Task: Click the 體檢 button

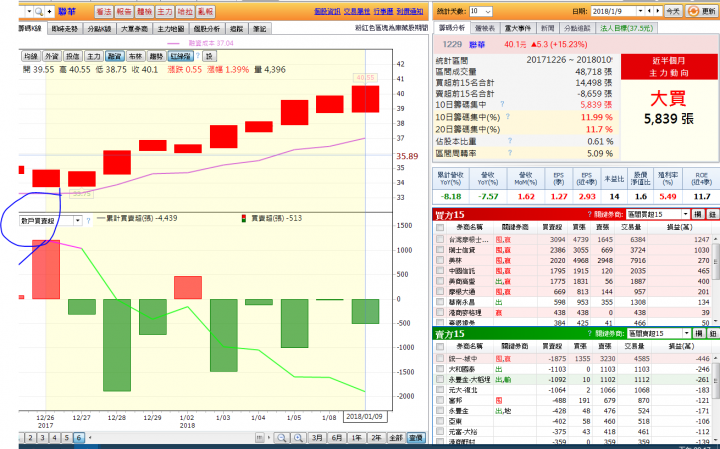Action: point(145,11)
